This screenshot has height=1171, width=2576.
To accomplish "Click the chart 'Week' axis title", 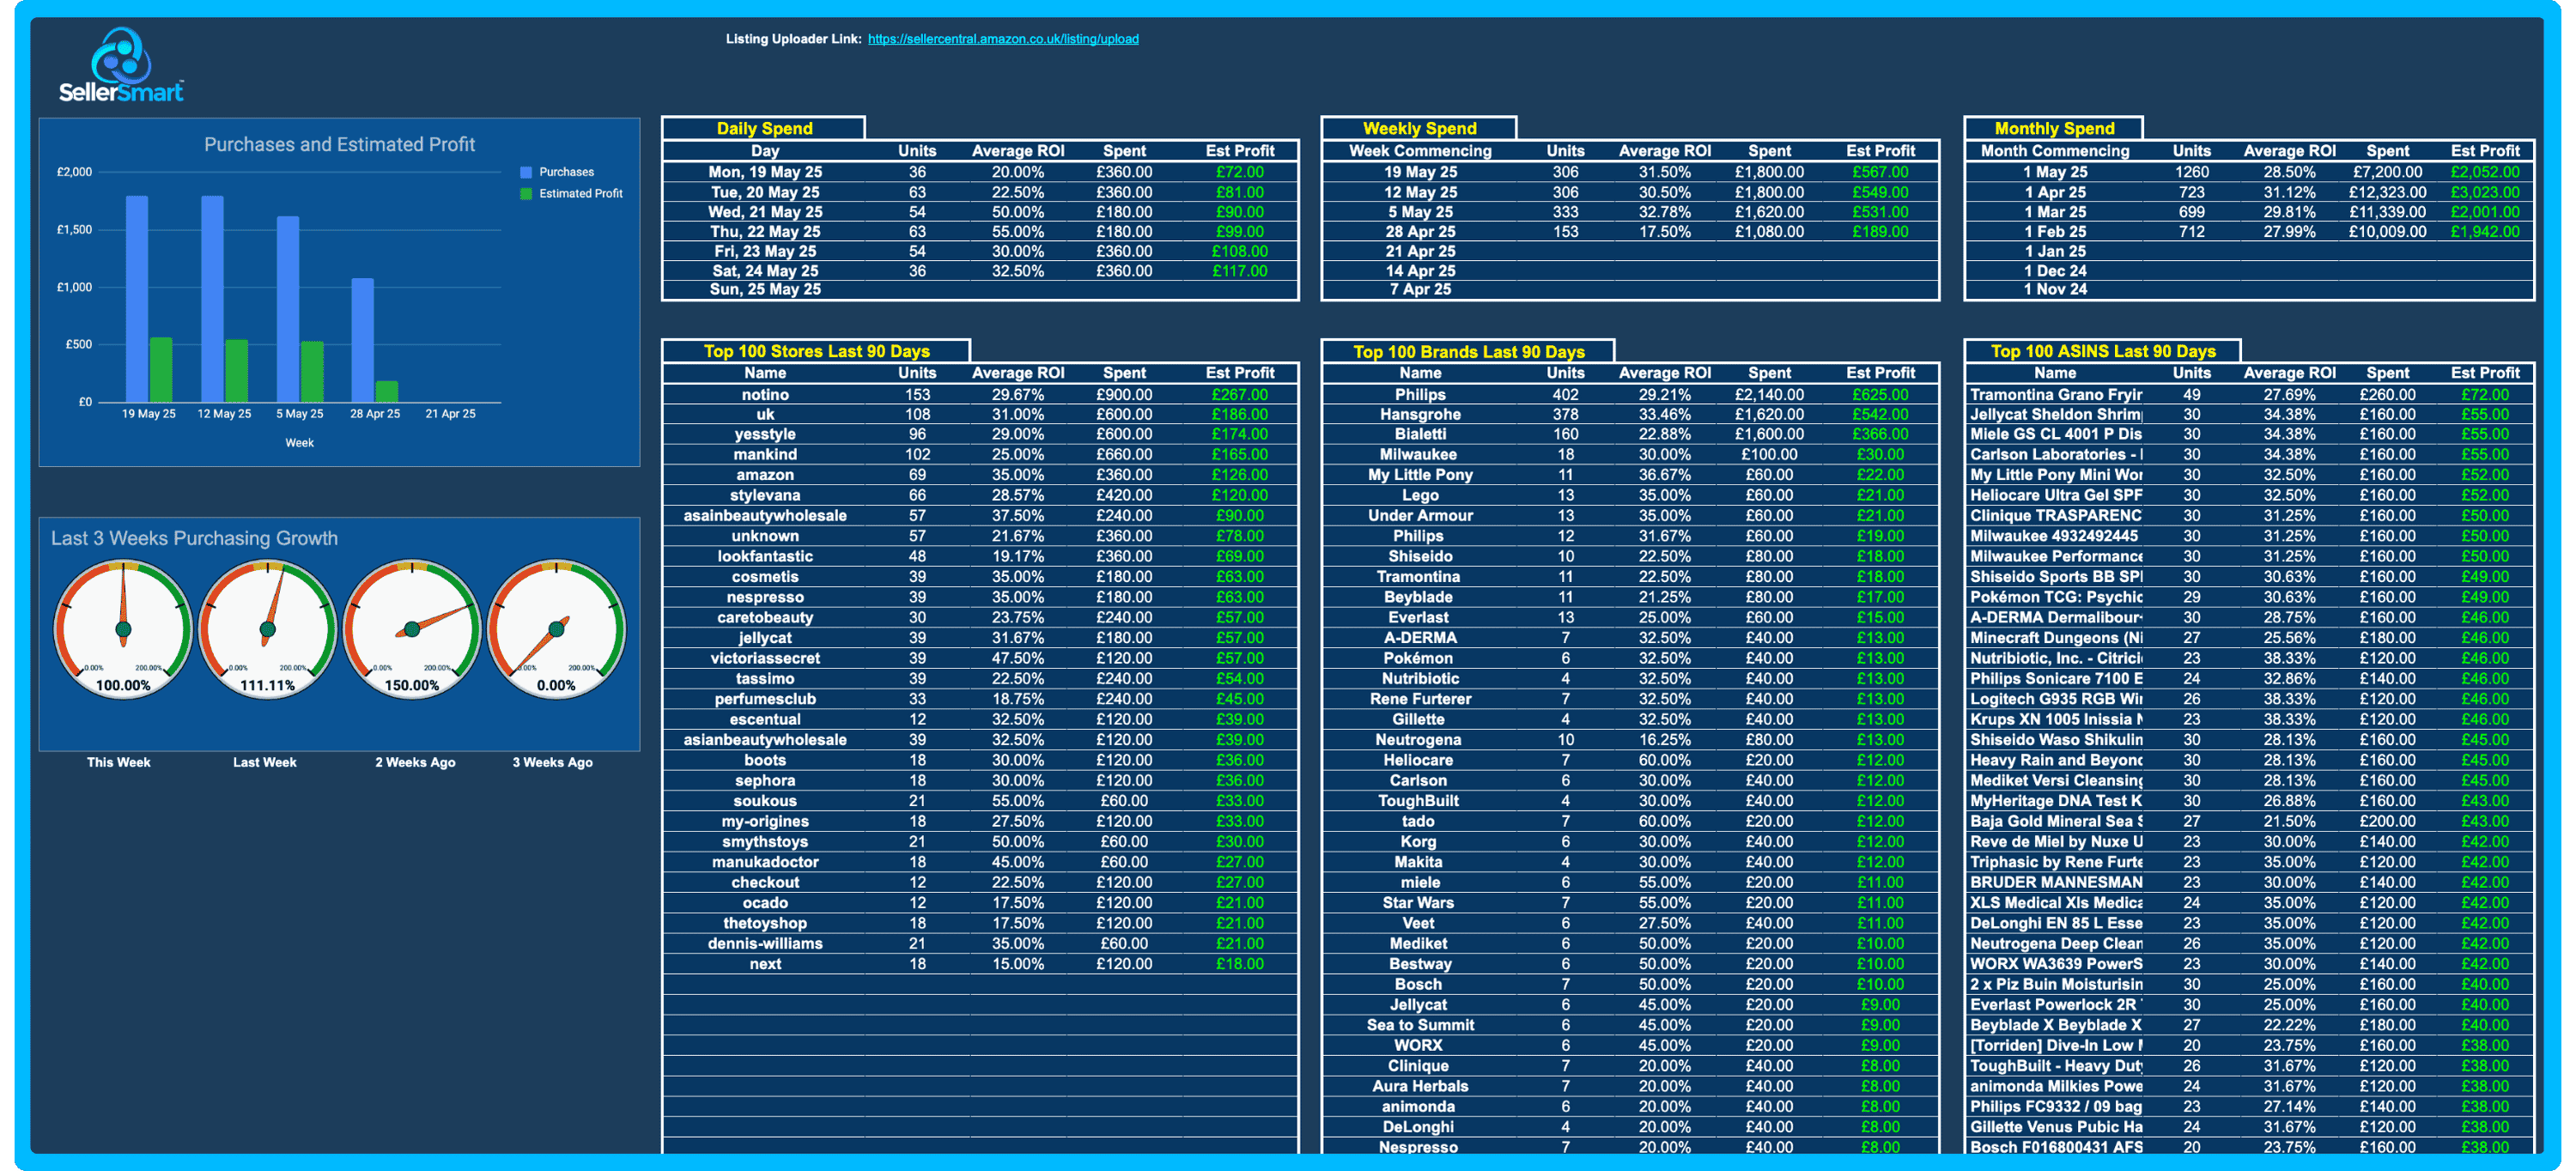I will [299, 443].
